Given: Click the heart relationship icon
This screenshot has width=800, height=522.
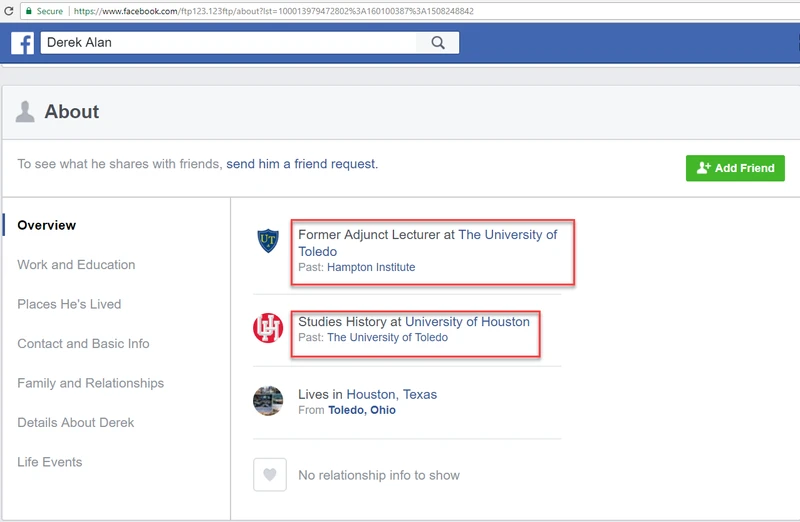Looking at the screenshot, I should 270,475.
